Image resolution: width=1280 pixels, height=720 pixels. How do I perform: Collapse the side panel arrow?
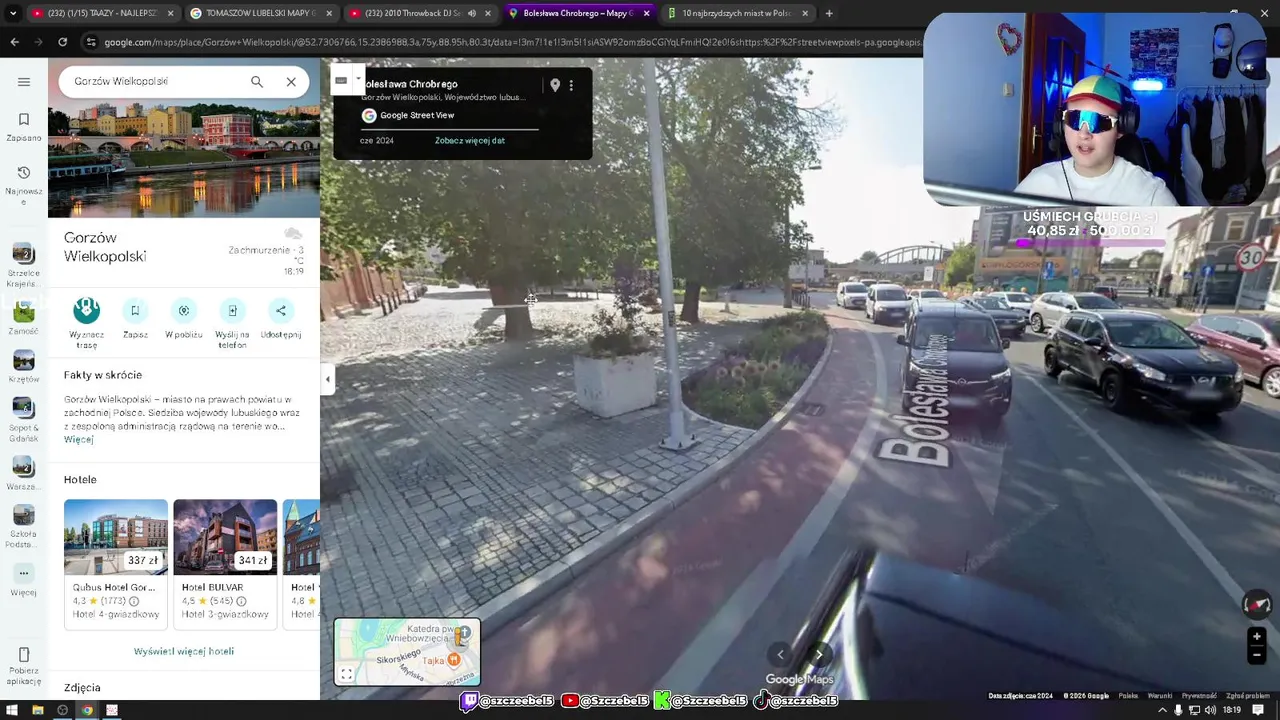tap(327, 379)
